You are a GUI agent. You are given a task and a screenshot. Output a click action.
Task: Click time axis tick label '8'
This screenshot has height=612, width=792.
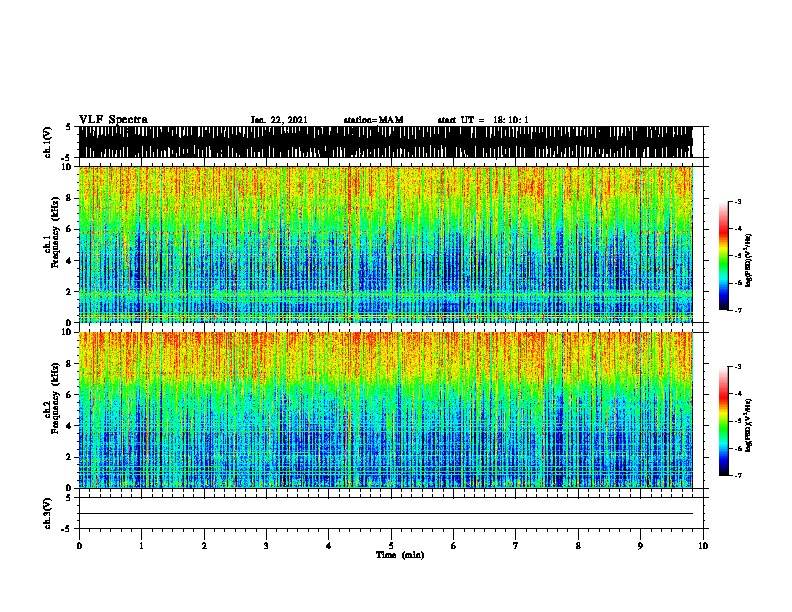578,546
